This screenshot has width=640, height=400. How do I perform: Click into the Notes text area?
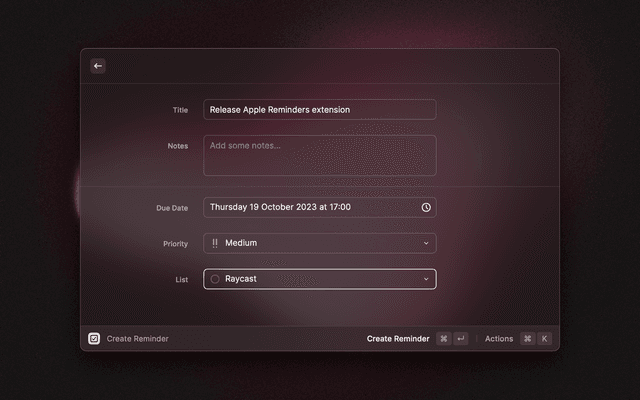[319, 156]
